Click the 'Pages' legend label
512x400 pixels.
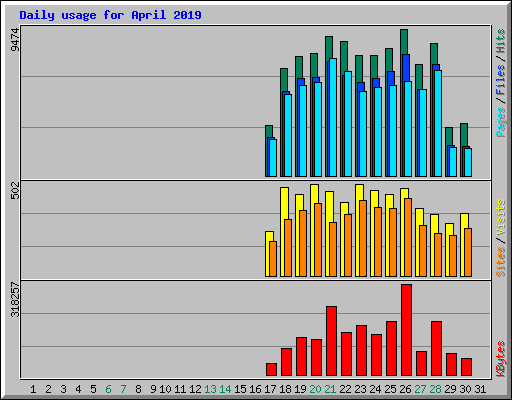501,122
